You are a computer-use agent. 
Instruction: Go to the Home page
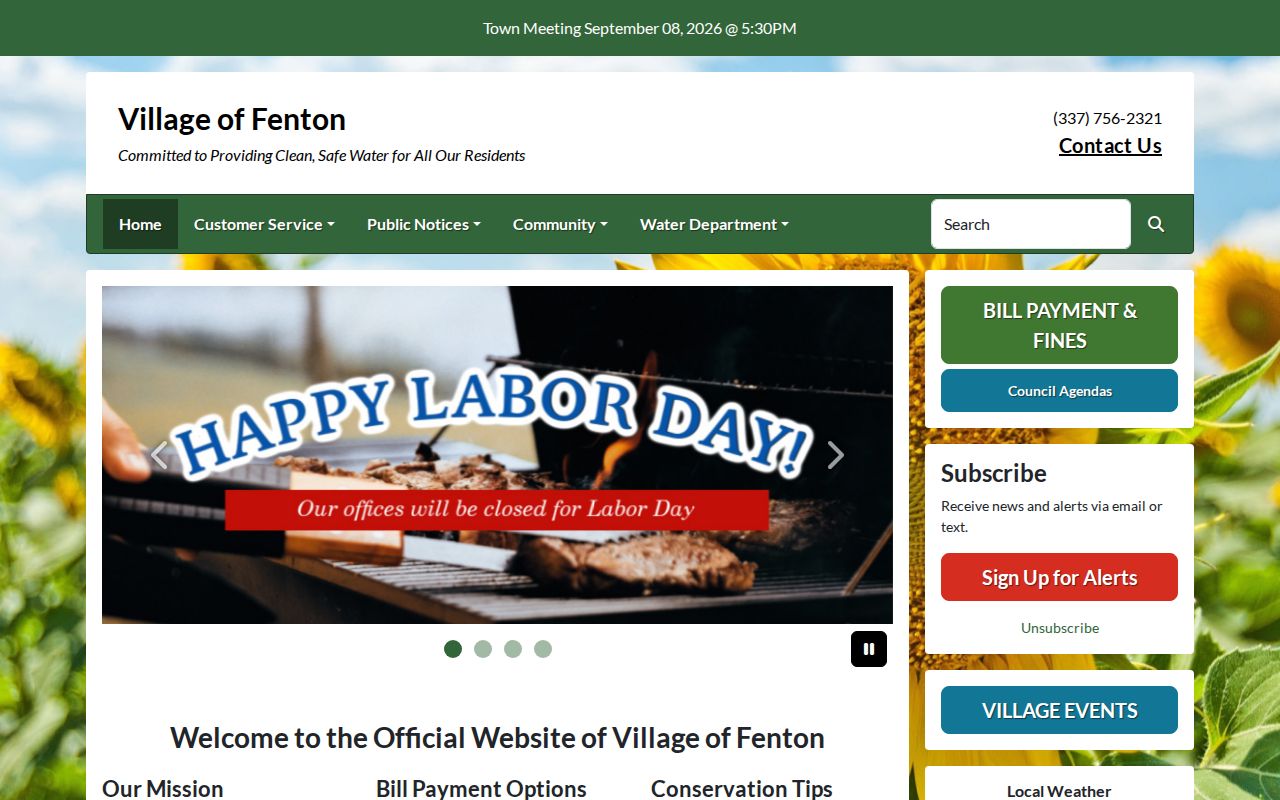(x=140, y=224)
